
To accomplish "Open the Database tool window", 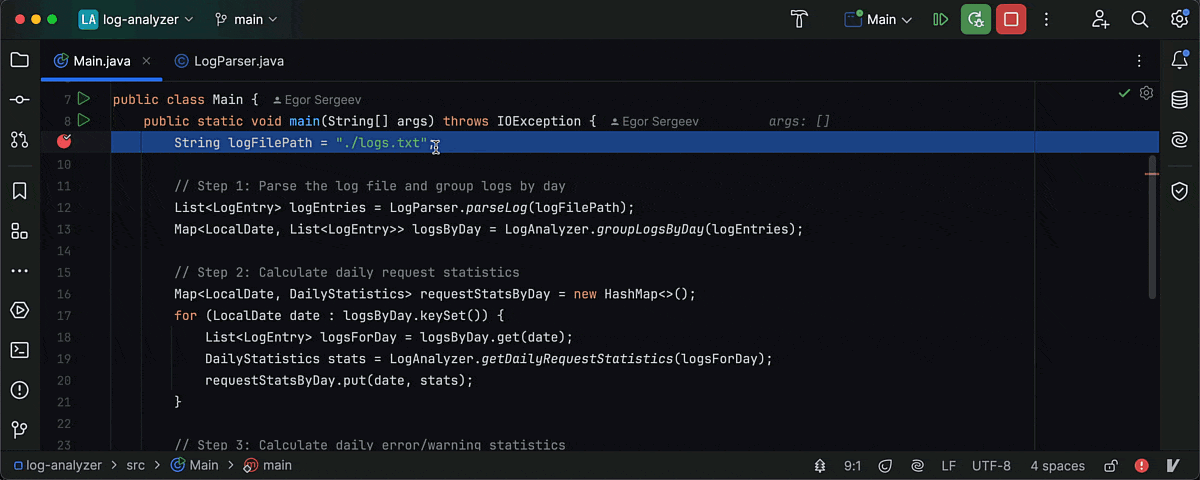I will click(1179, 100).
